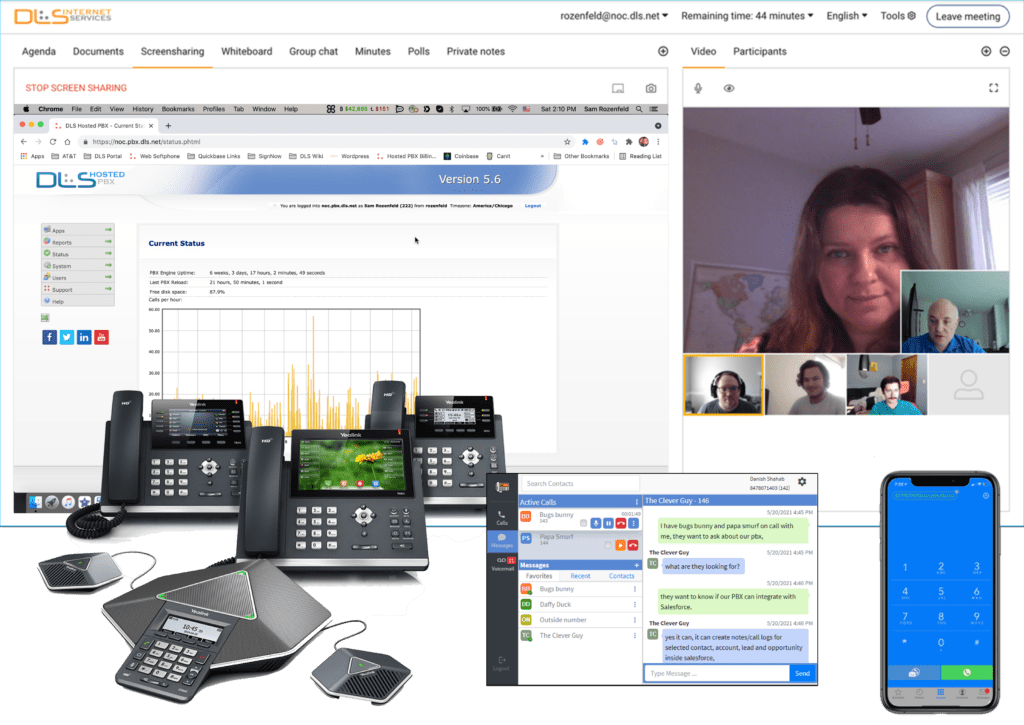1024x725 pixels.
Task: Expand the English language dropdown
Action: 847,16
